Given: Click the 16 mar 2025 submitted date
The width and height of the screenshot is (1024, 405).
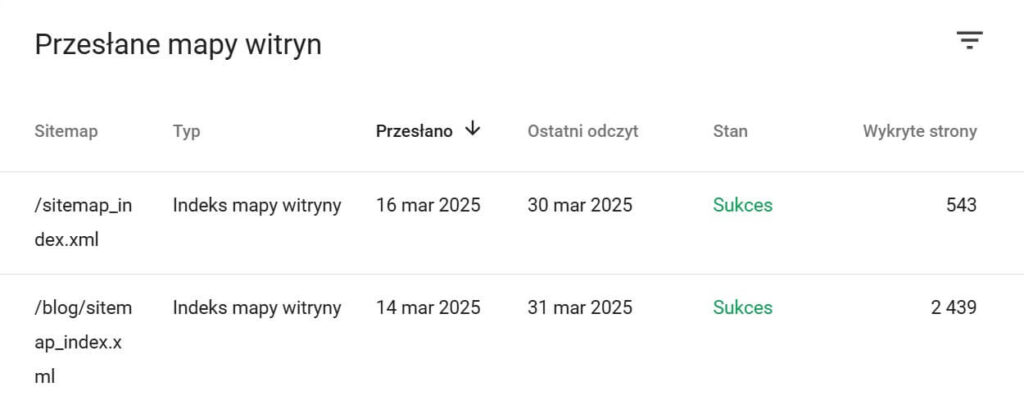Looking at the screenshot, I should 428,205.
